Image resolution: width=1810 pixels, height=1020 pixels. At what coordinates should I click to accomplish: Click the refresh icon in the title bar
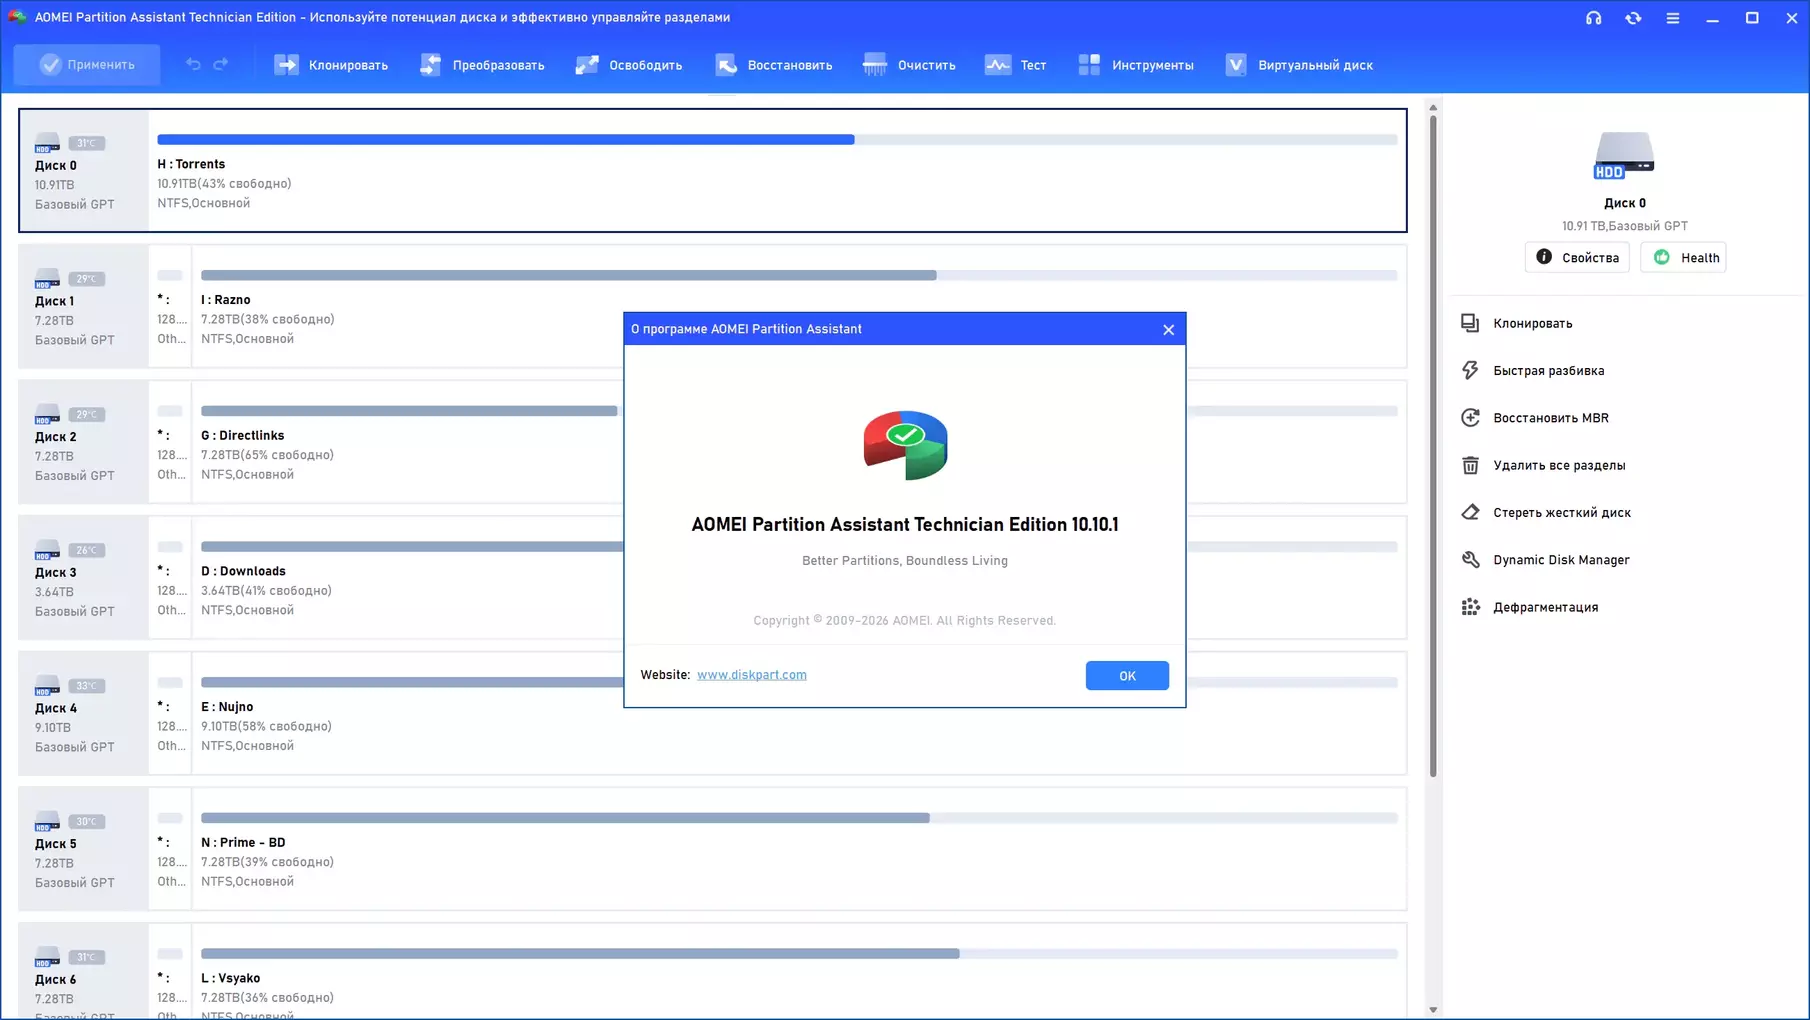(1633, 18)
